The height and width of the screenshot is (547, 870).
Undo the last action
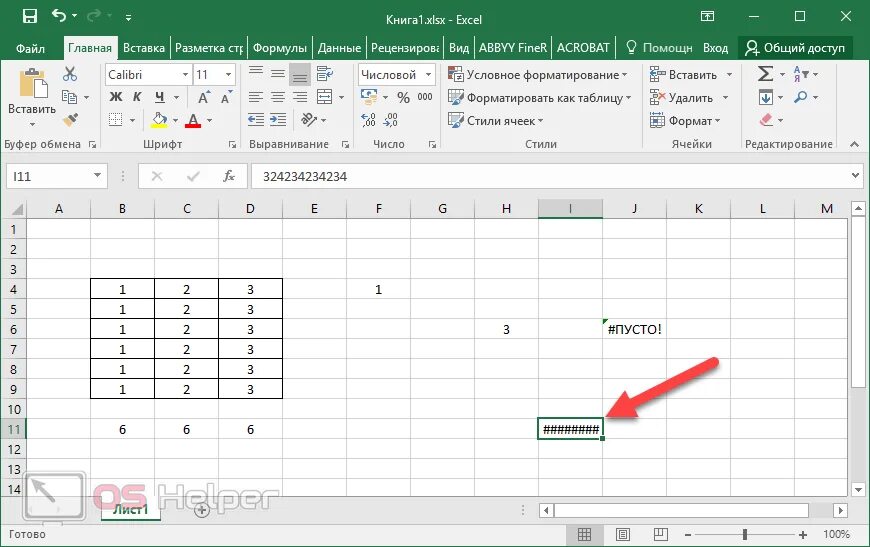59,16
